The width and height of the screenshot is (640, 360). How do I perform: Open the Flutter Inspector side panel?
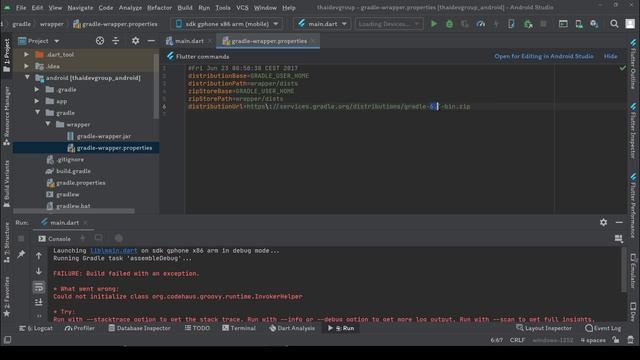633,131
